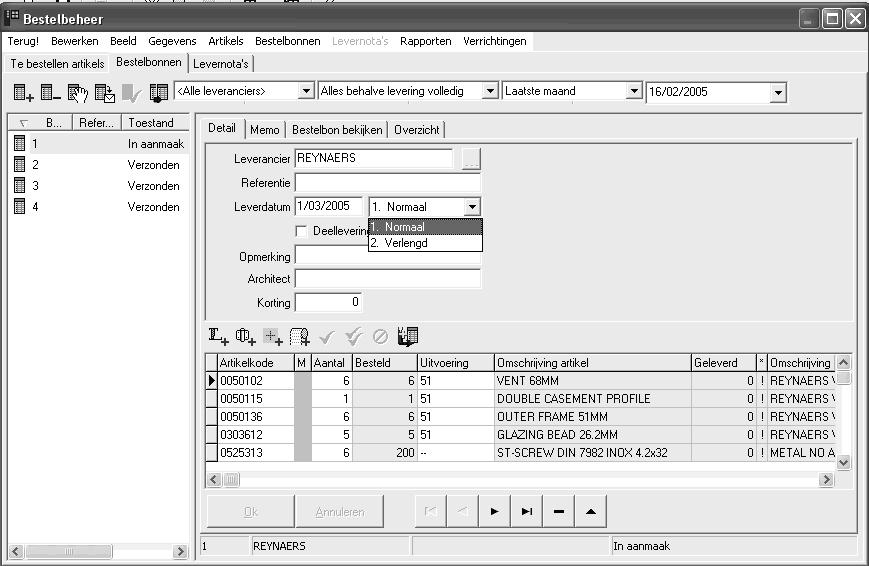Select order form 1 document icon
Image resolution: width=869 pixels, height=566 pixels.
tap(19, 144)
